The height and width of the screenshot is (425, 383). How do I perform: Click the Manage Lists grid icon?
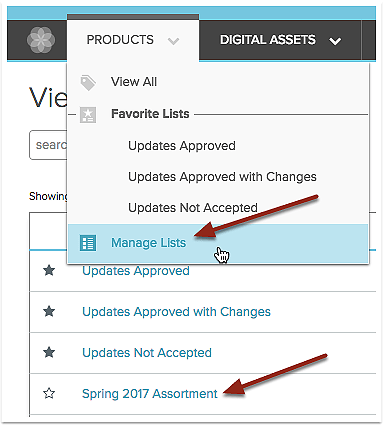click(x=88, y=243)
